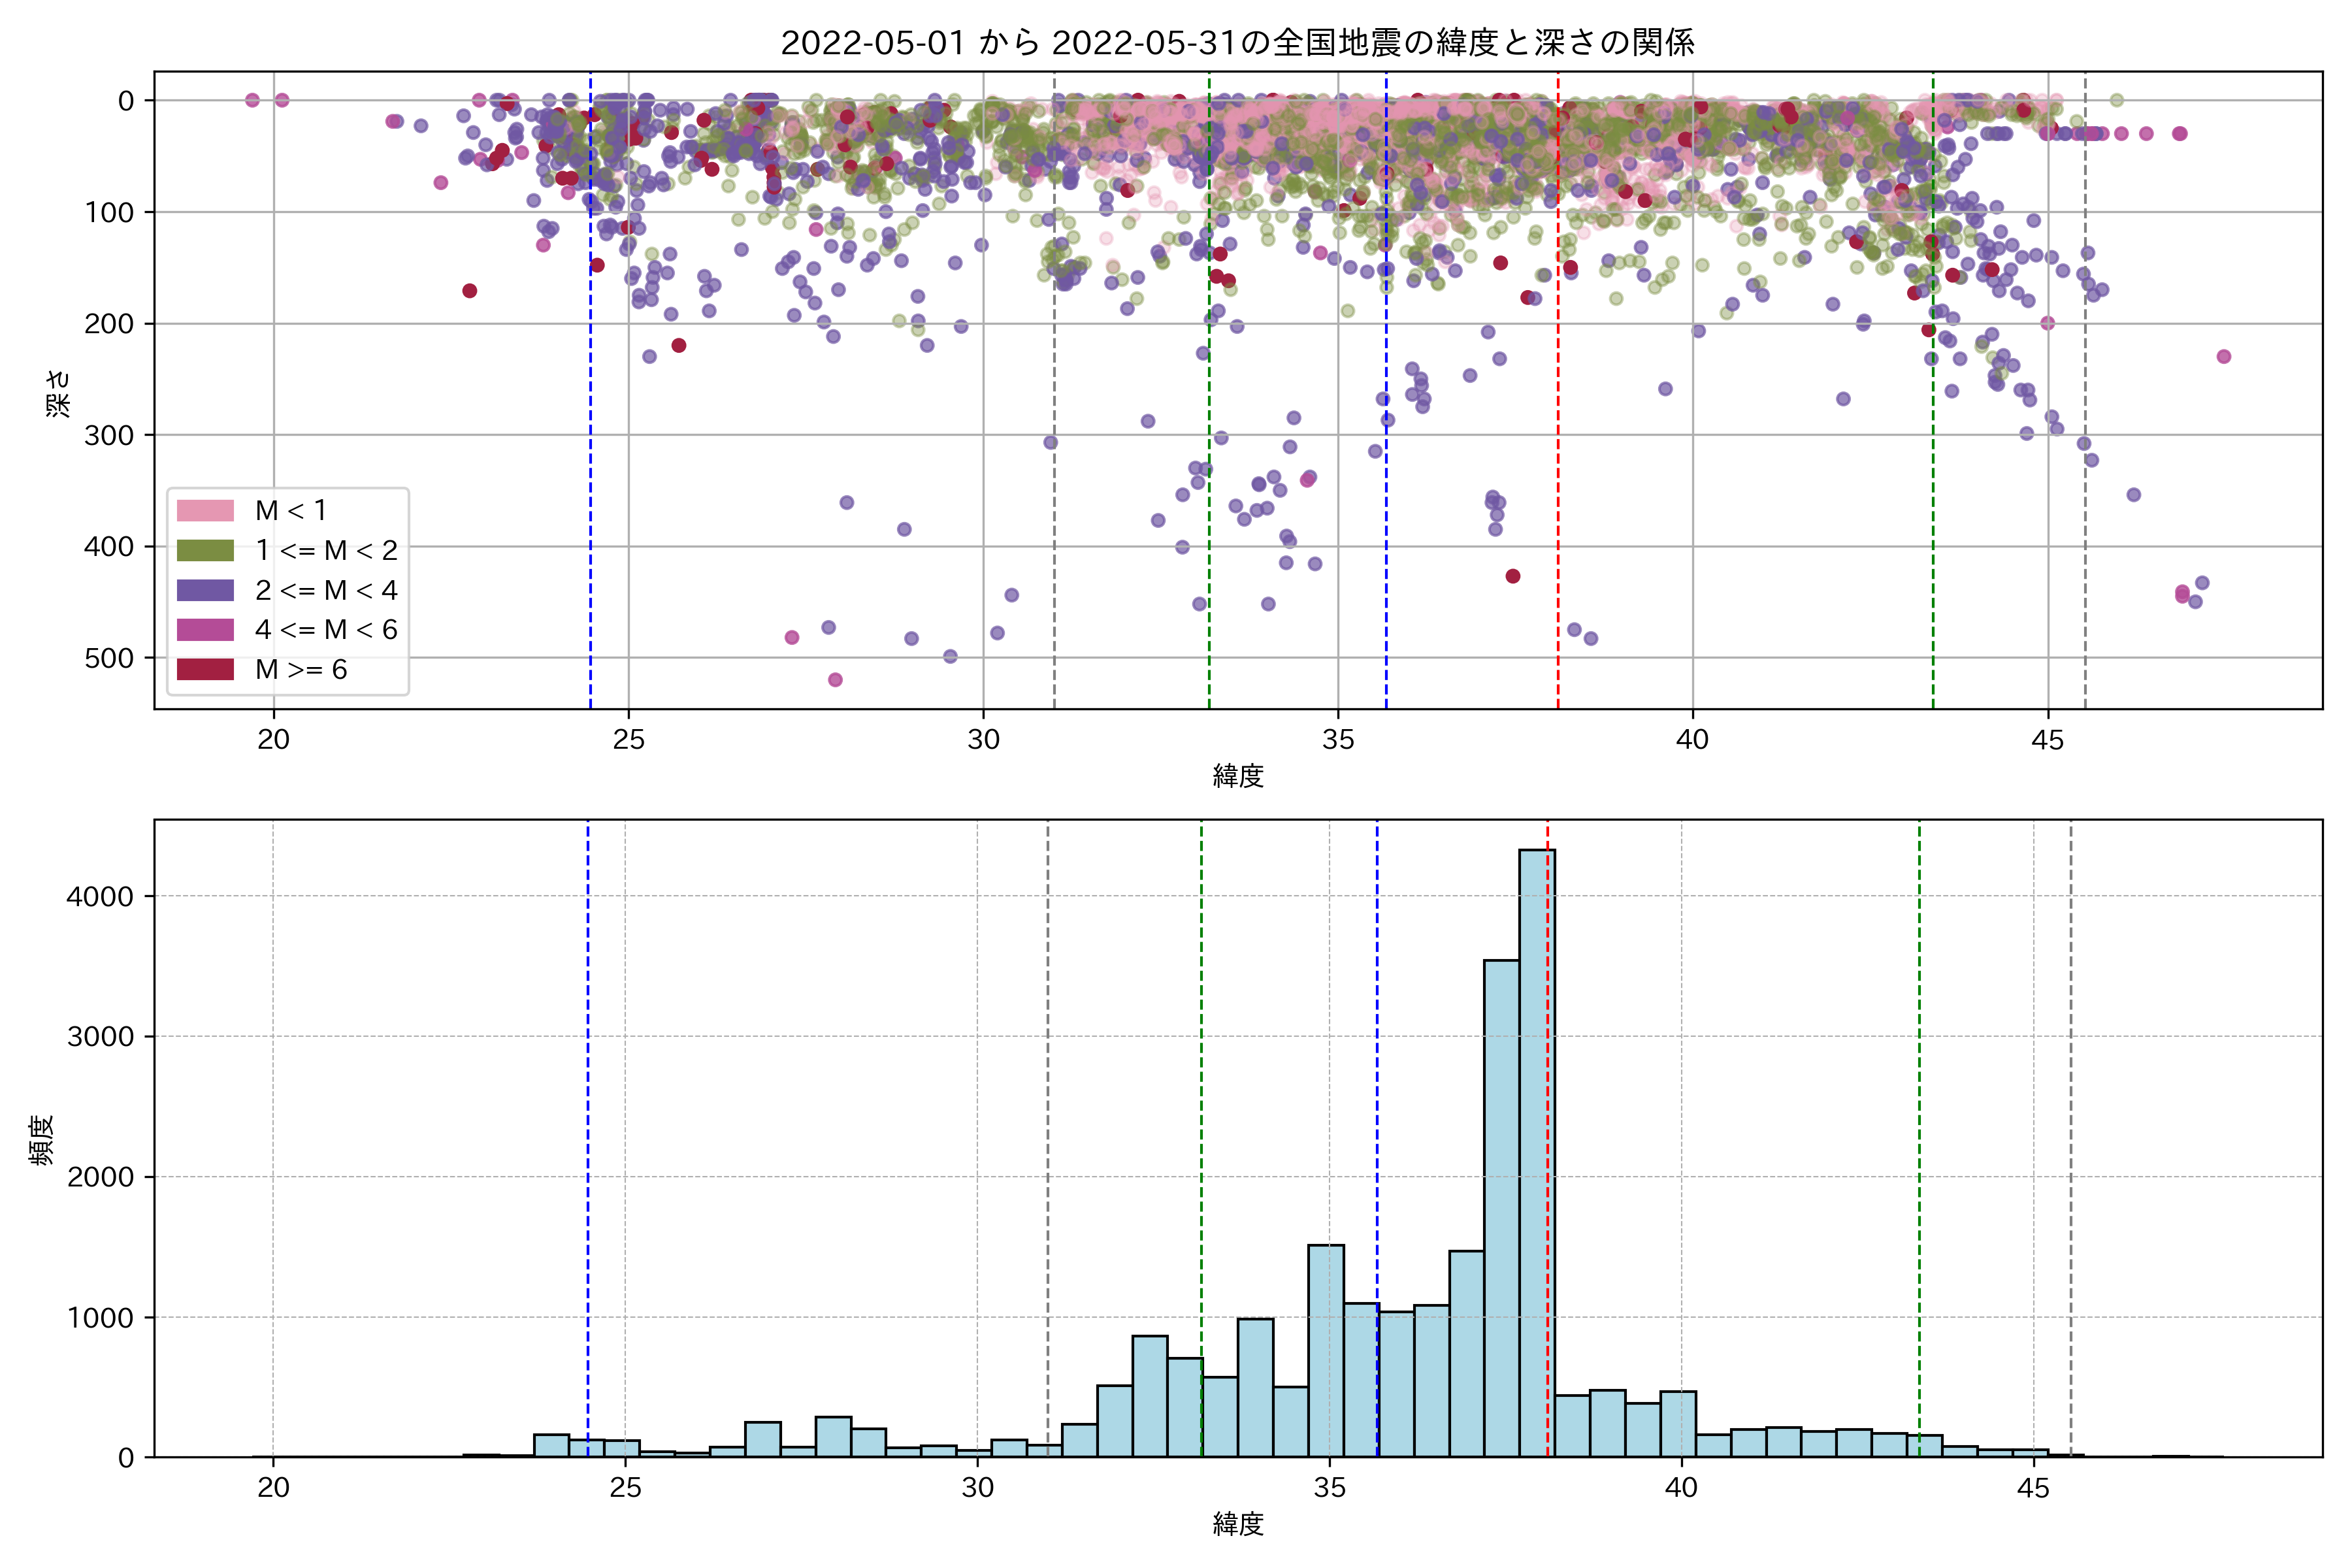Click the olive green 1 <= M < 2 swatch
This screenshot has width=2352, height=1568.
tap(205, 551)
